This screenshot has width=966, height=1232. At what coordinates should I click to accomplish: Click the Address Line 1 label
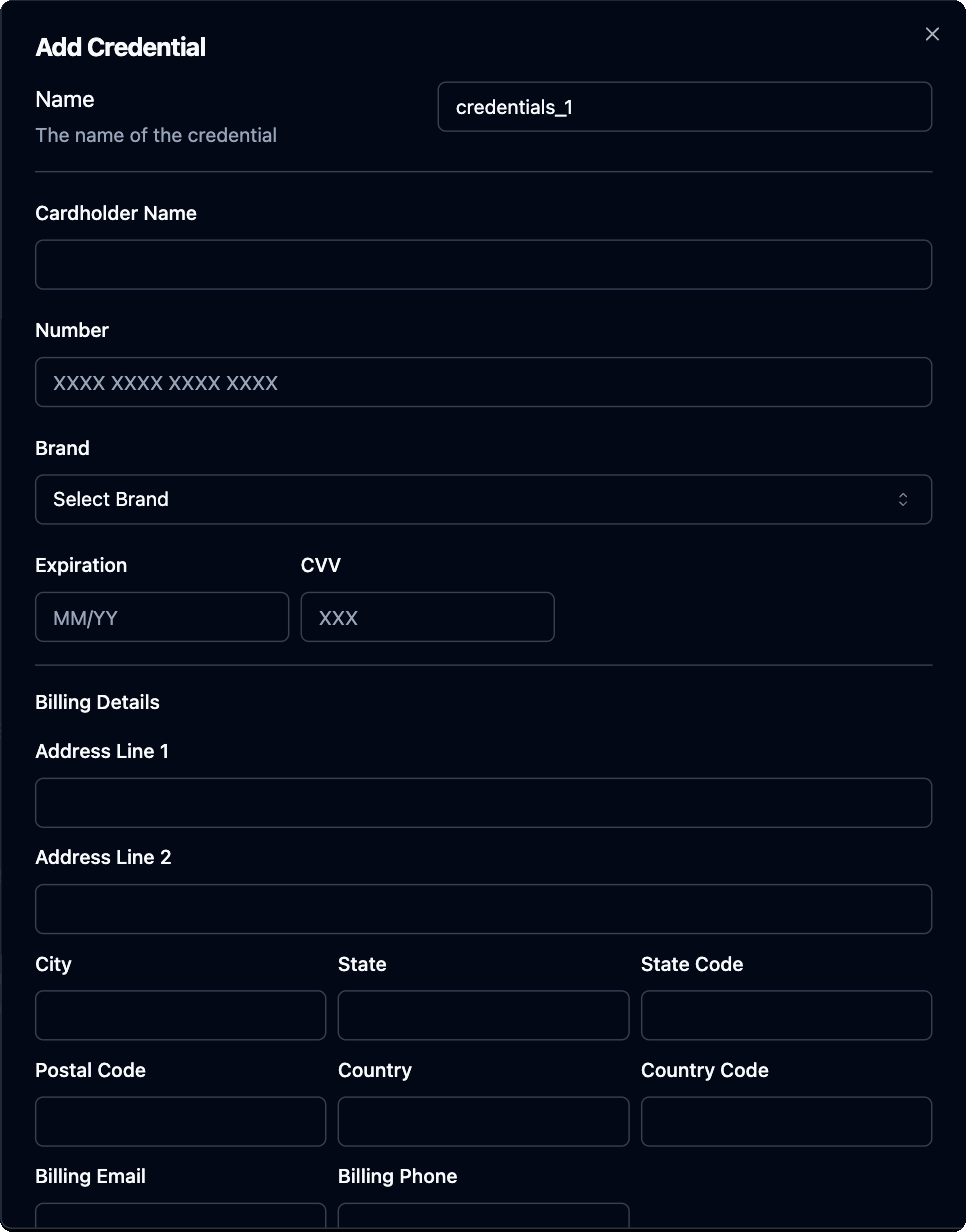click(x=102, y=751)
